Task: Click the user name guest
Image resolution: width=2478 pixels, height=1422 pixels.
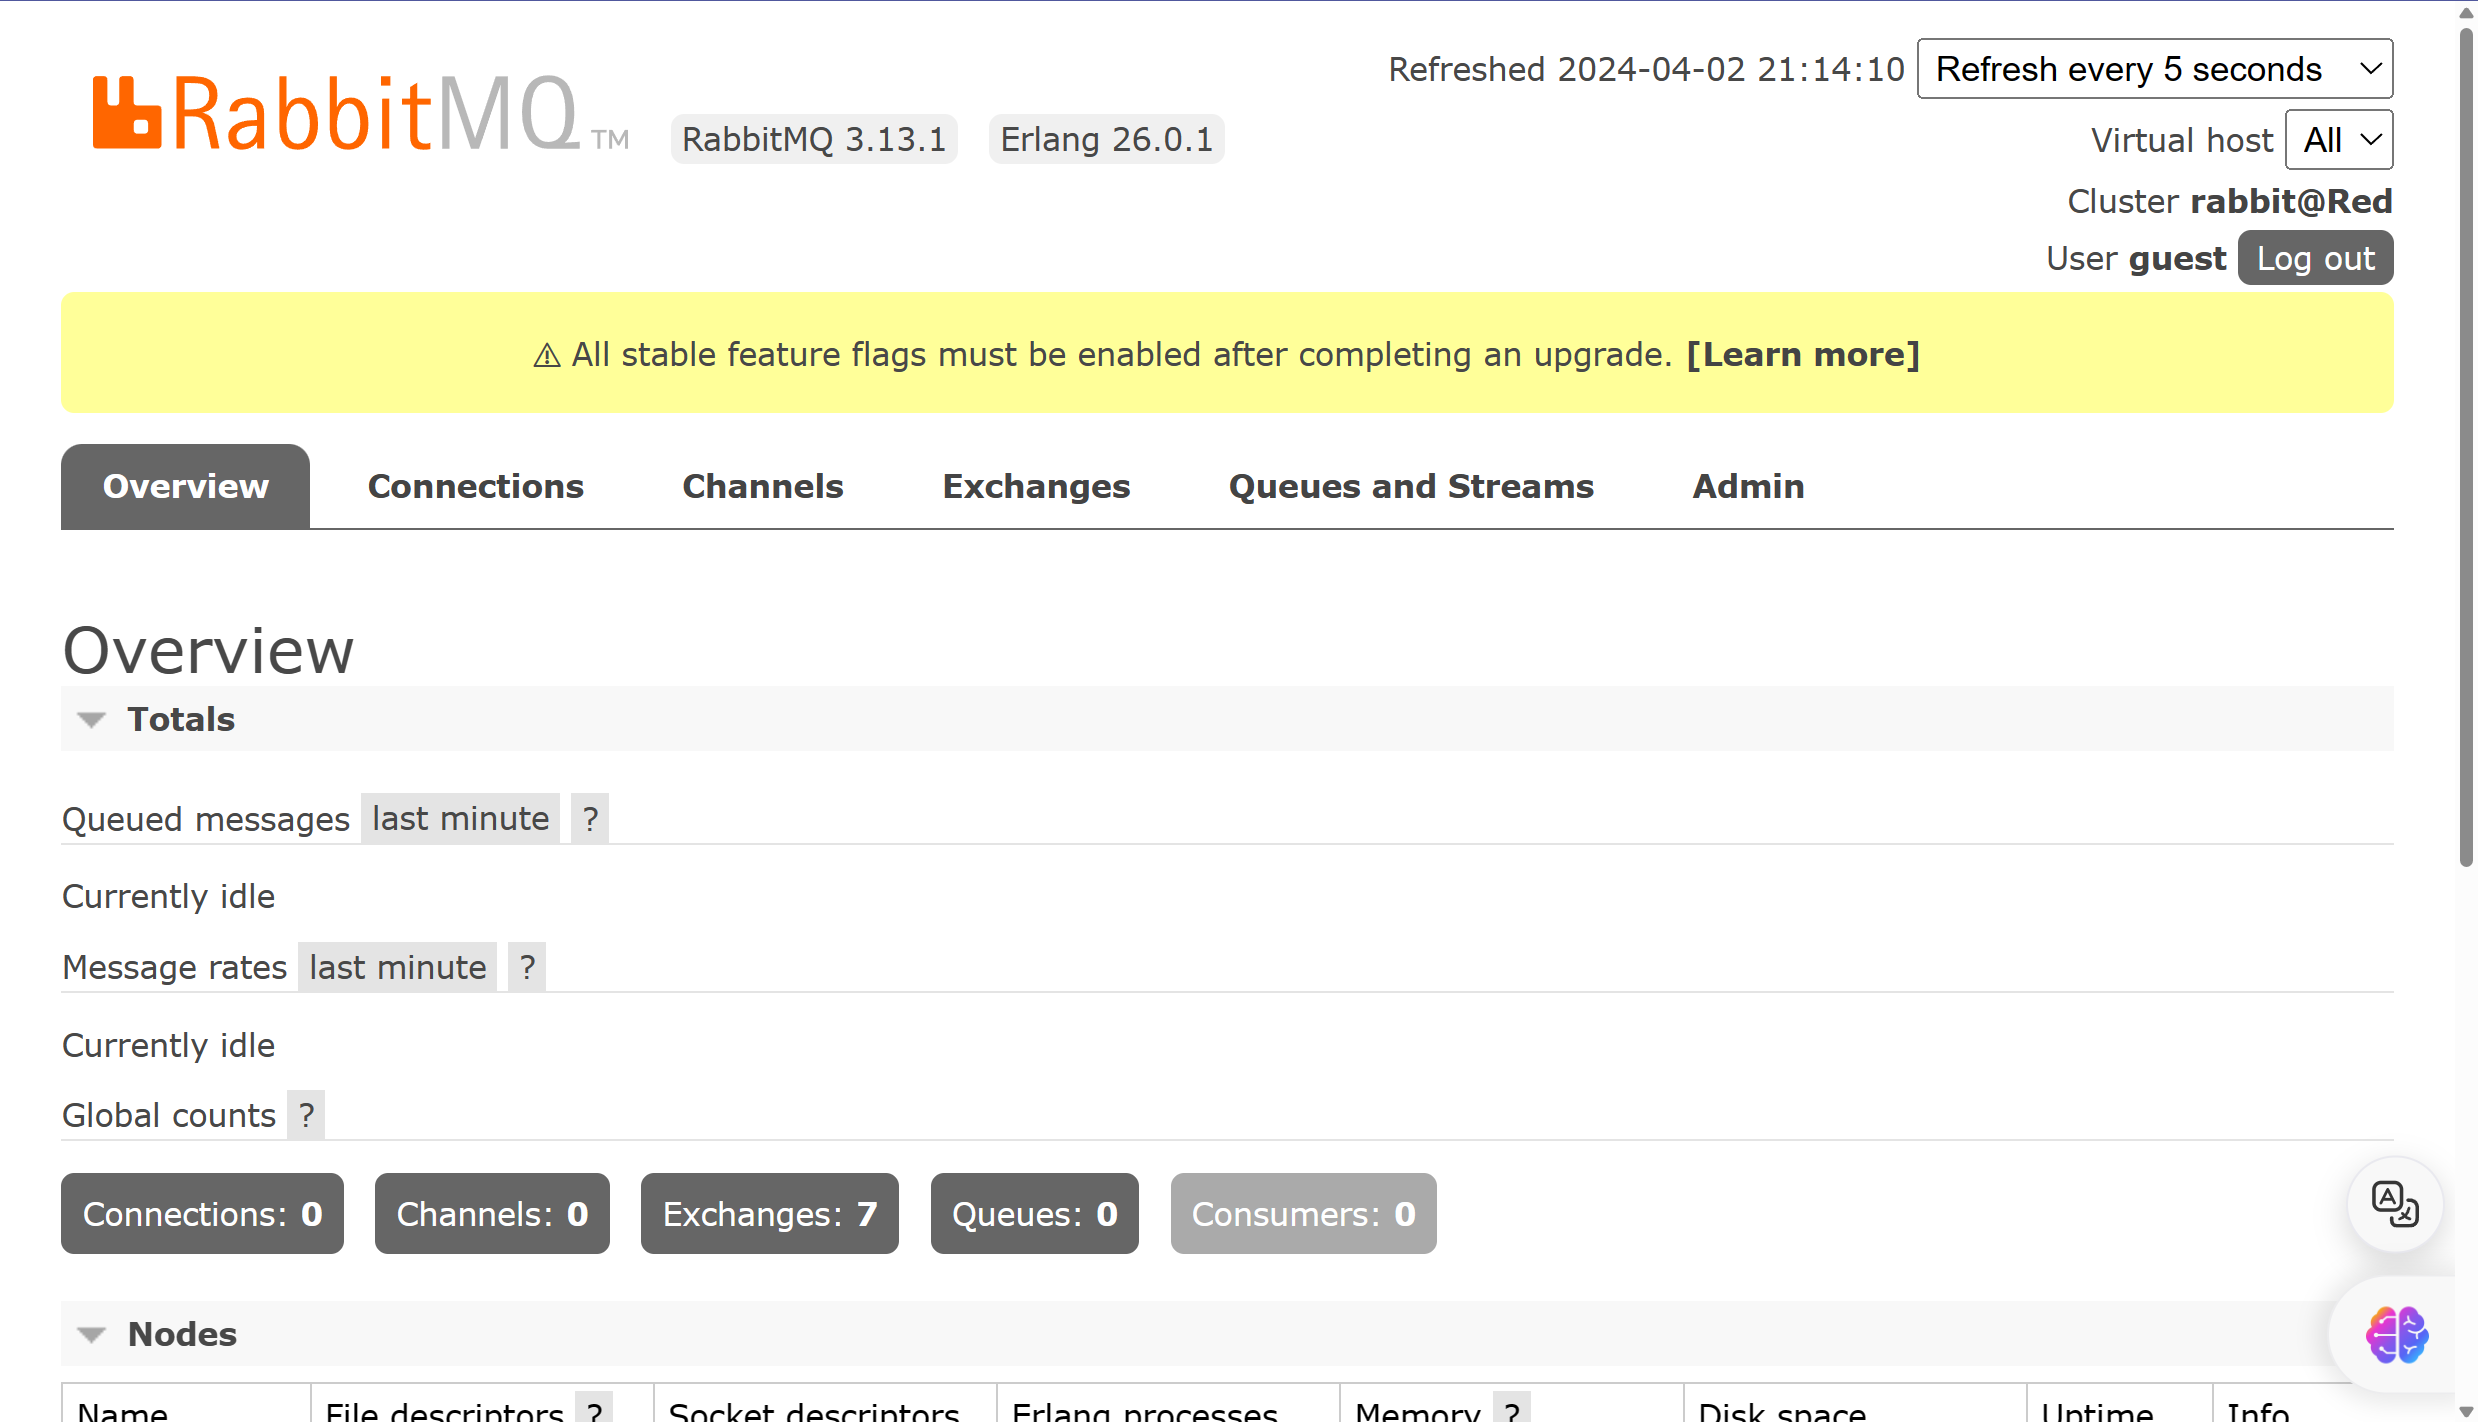Action: point(2177,259)
